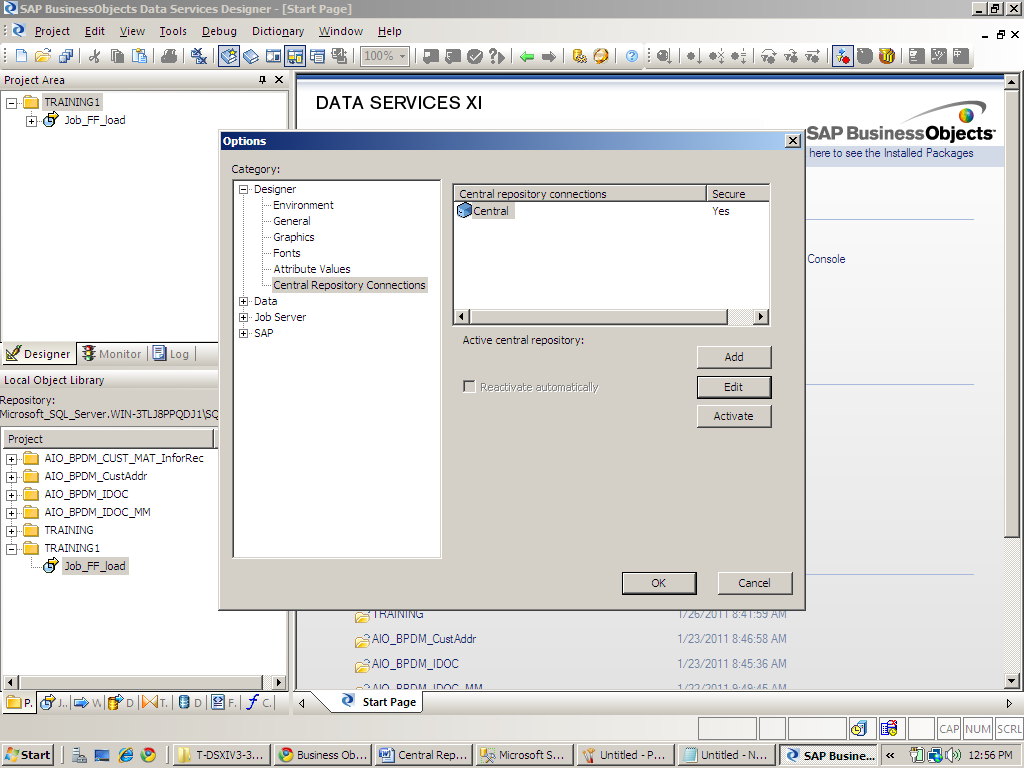Switch to Central Rep... Word taskbar window
1024x768 pixels.
pyautogui.click(x=424, y=755)
